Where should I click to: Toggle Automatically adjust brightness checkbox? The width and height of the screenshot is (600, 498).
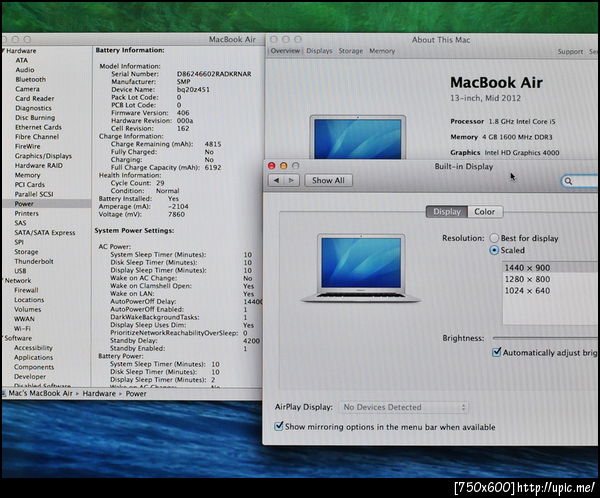pyautogui.click(x=496, y=352)
